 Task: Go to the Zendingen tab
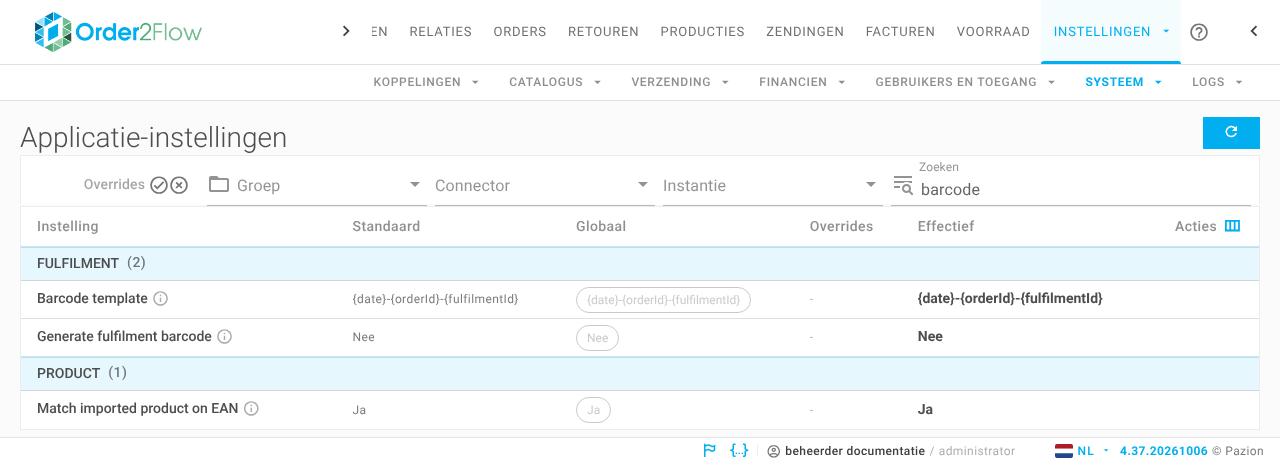(x=805, y=32)
